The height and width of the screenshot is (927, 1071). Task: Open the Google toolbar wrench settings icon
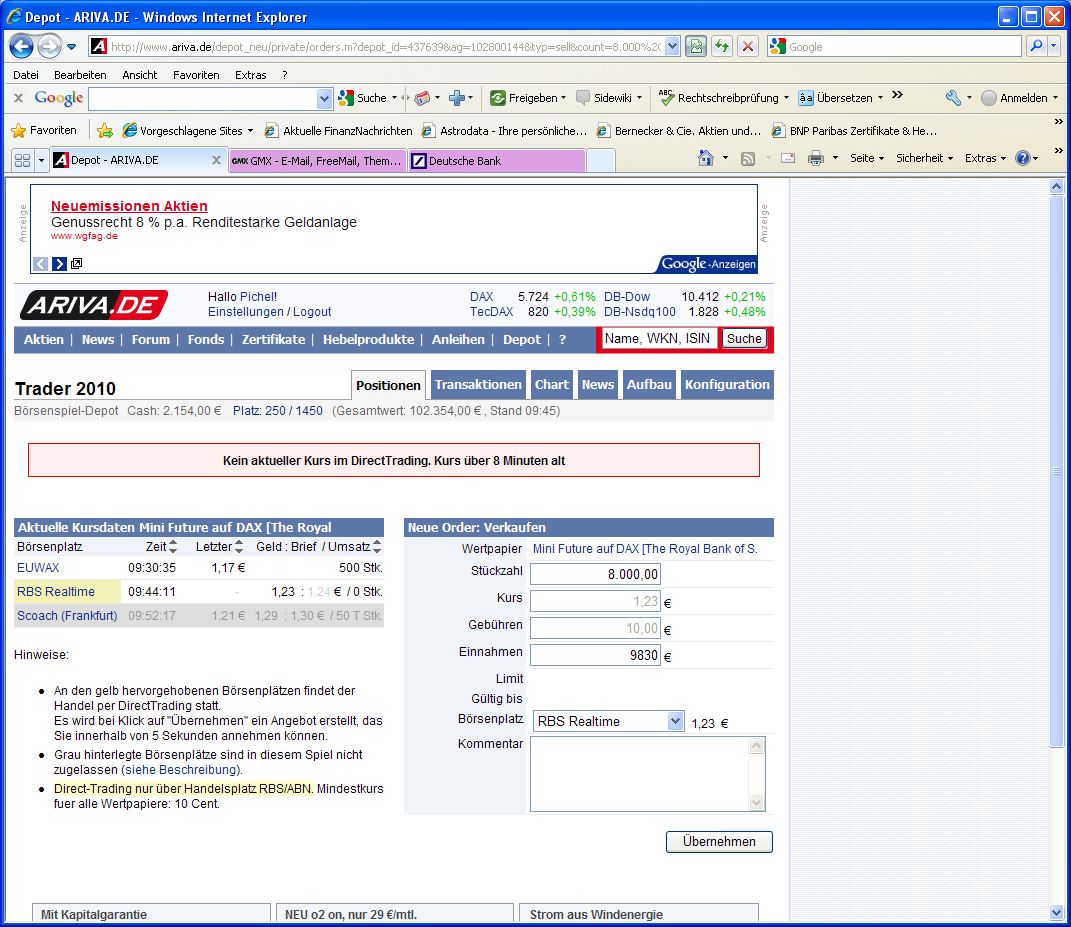pyautogui.click(x=954, y=98)
